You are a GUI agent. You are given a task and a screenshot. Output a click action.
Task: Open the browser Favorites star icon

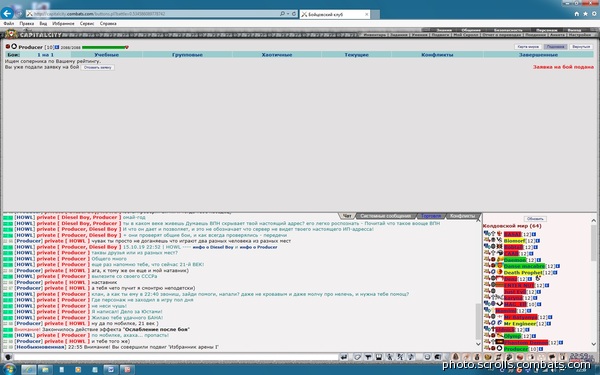(x=585, y=14)
